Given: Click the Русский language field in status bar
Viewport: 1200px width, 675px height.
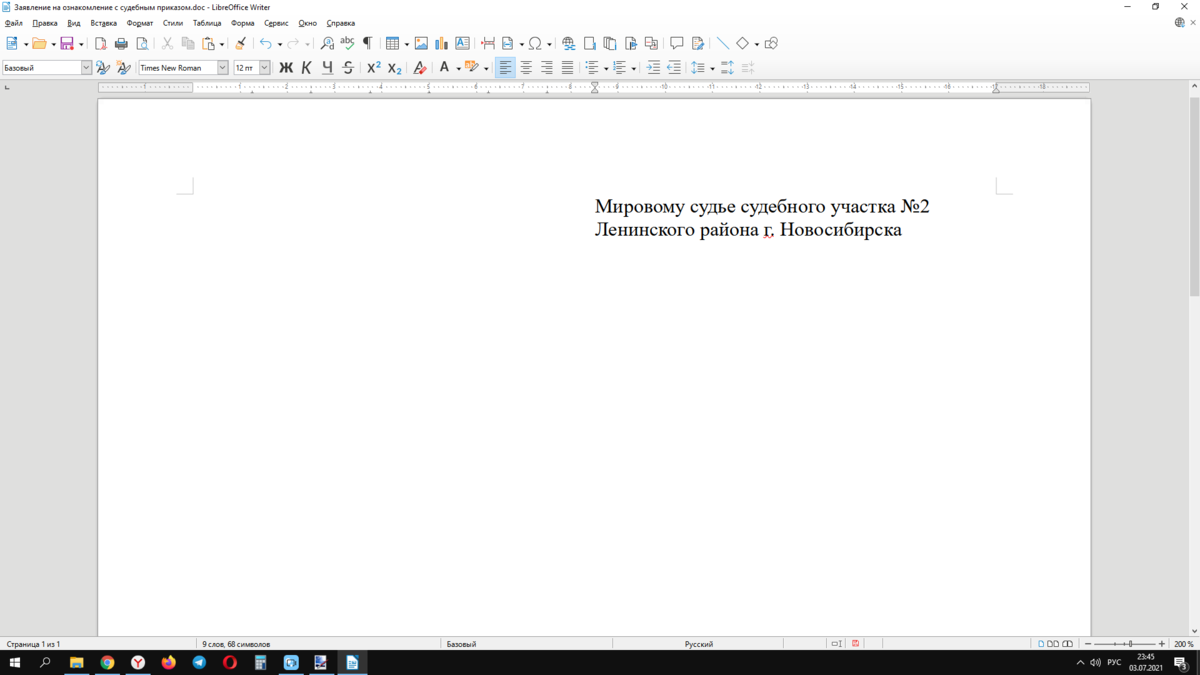Looking at the screenshot, I should 699,644.
